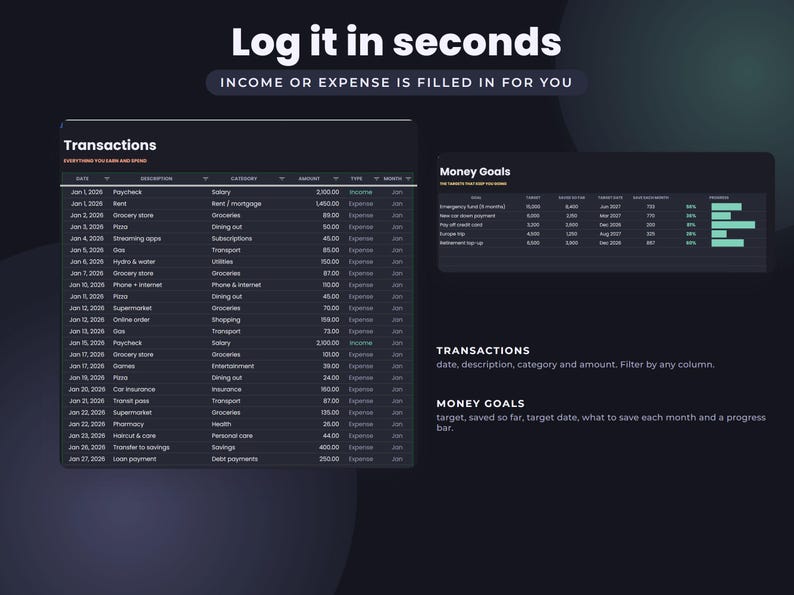Select the 'Pharmacy' description cell
This screenshot has height=595, width=794.
(128, 424)
